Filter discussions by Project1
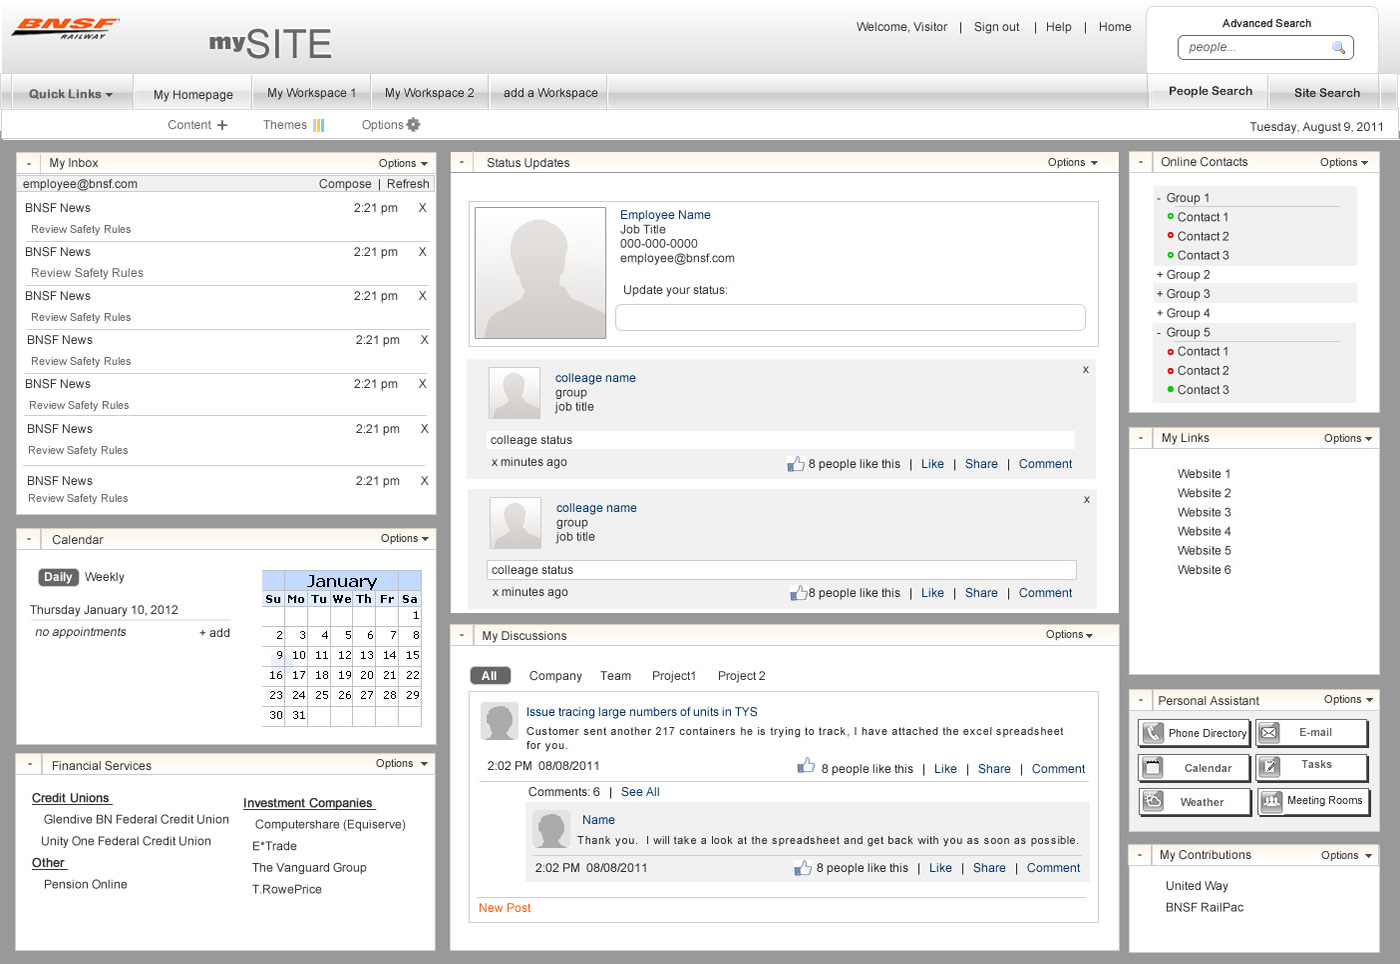This screenshot has height=964, width=1400. pyautogui.click(x=674, y=676)
